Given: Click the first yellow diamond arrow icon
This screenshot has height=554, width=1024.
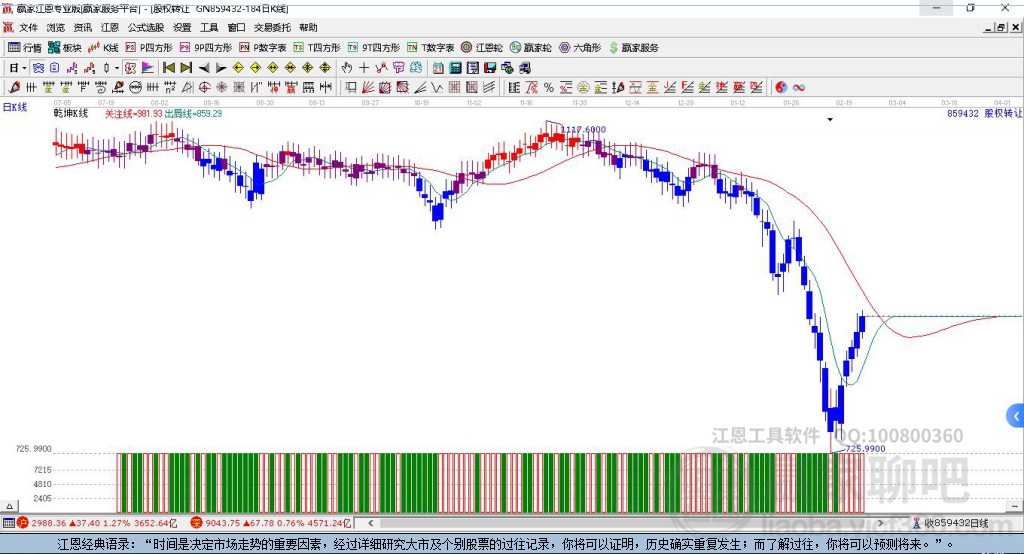Looking at the screenshot, I should [x=238, y=68].
